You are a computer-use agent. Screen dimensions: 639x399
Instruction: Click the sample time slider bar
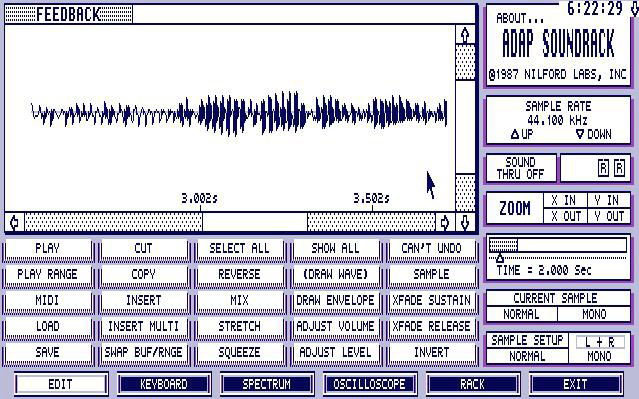click(557, 245)
